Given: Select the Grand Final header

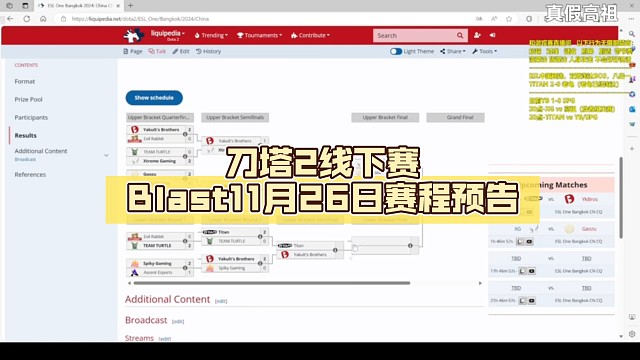Looking at the screenshot, I should [456, 118].
